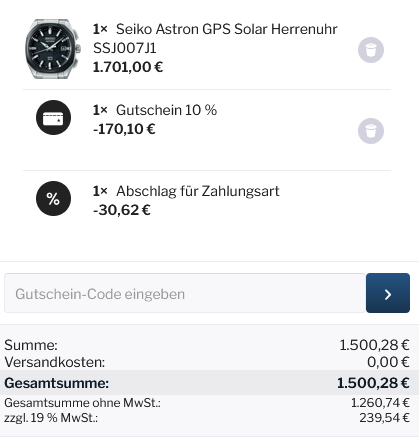
Task: Click the percent icon beside Abschlag für Zahlungsart
Action: pos(53,199)
